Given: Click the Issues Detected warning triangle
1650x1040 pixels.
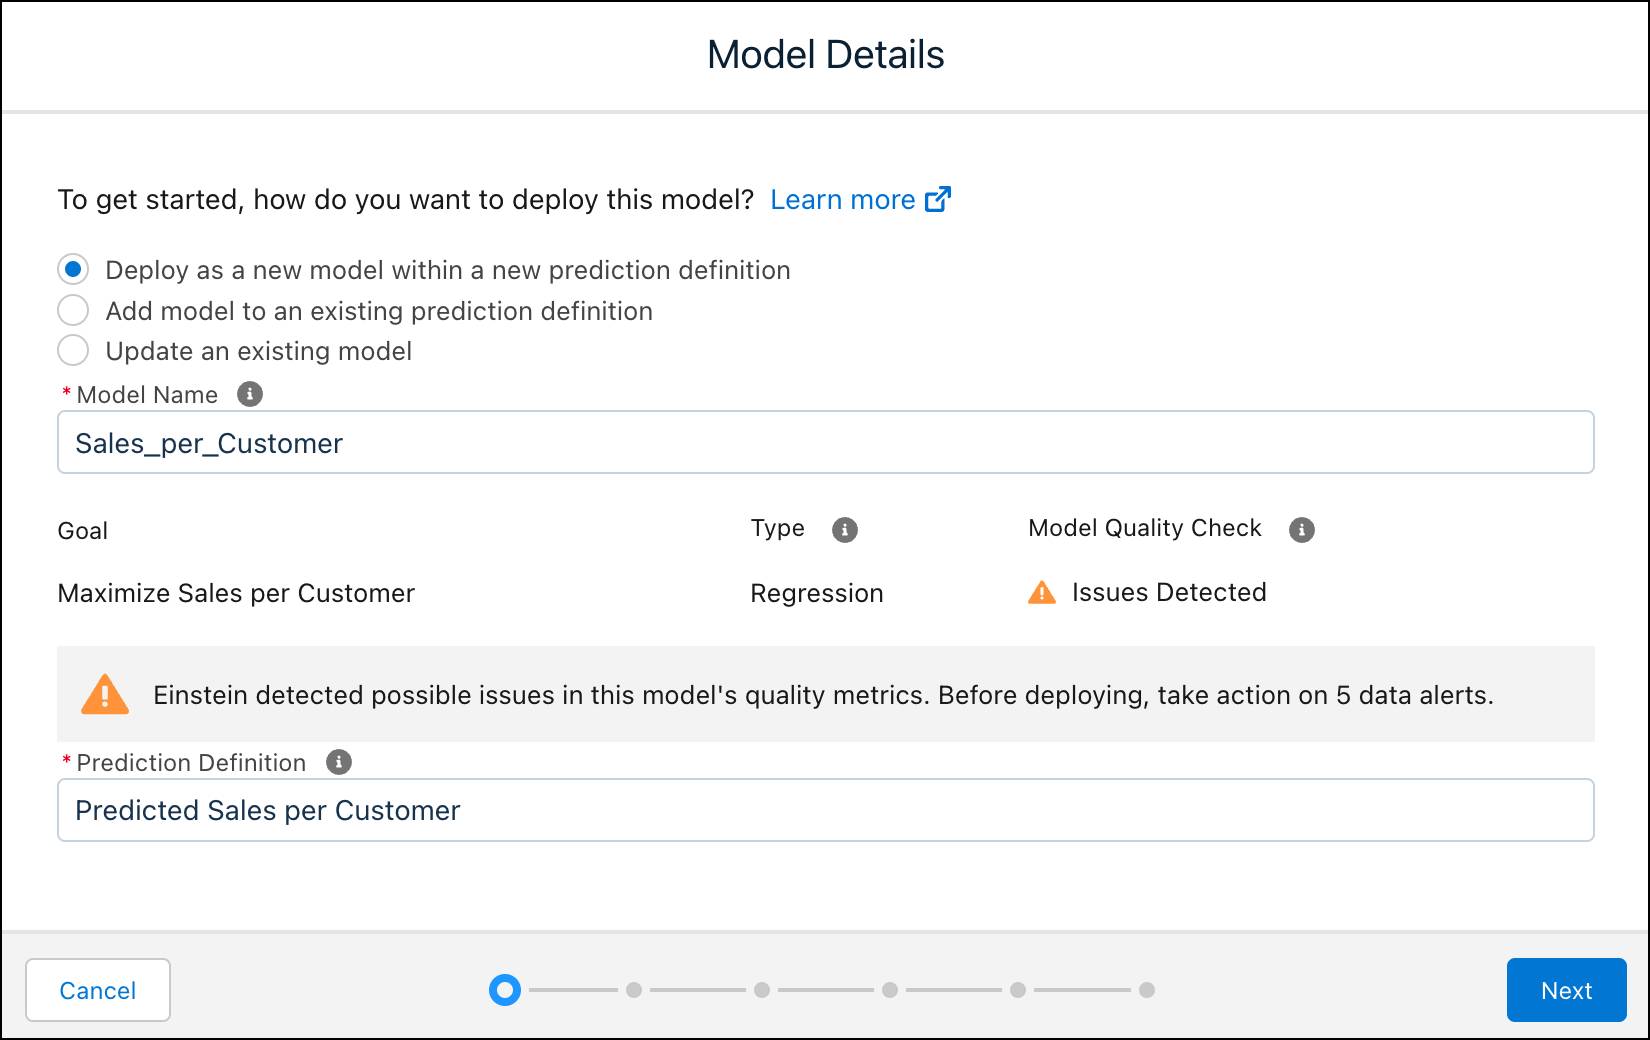Looking at the screenshot, I should [x=1040, y=592].
